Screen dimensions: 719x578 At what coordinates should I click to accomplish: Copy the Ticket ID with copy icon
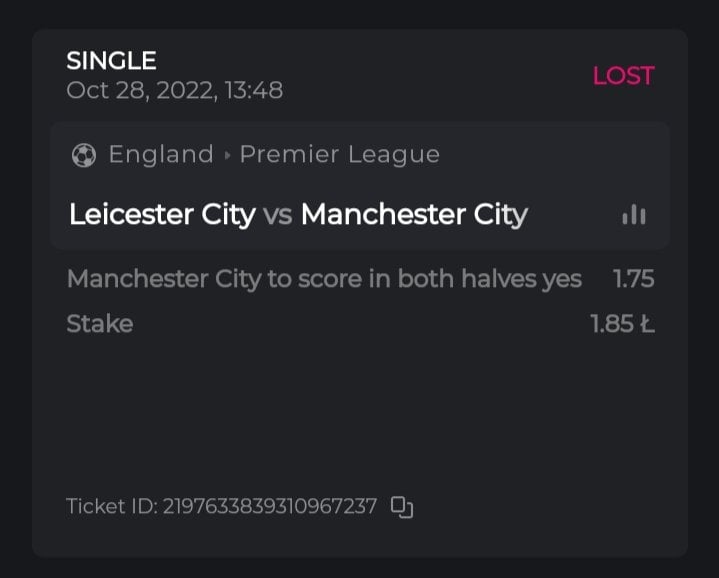pos(402,507)
